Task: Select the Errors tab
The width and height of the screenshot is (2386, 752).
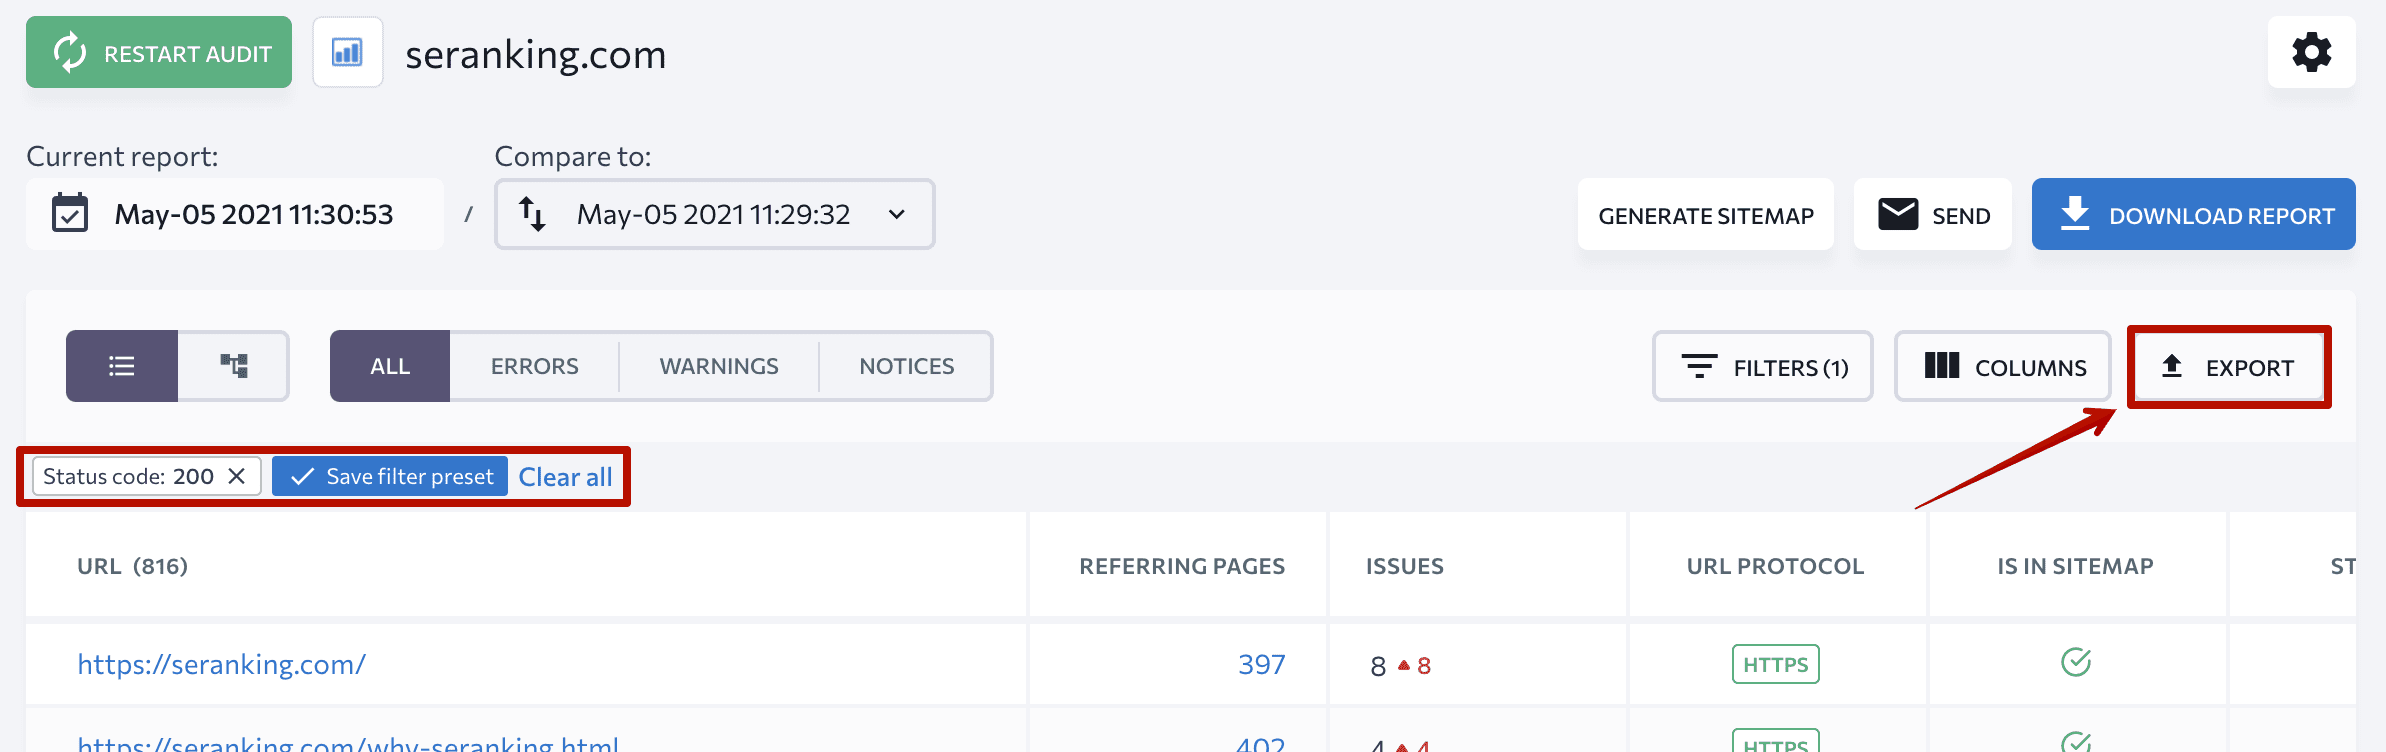Action: [534, 366]
